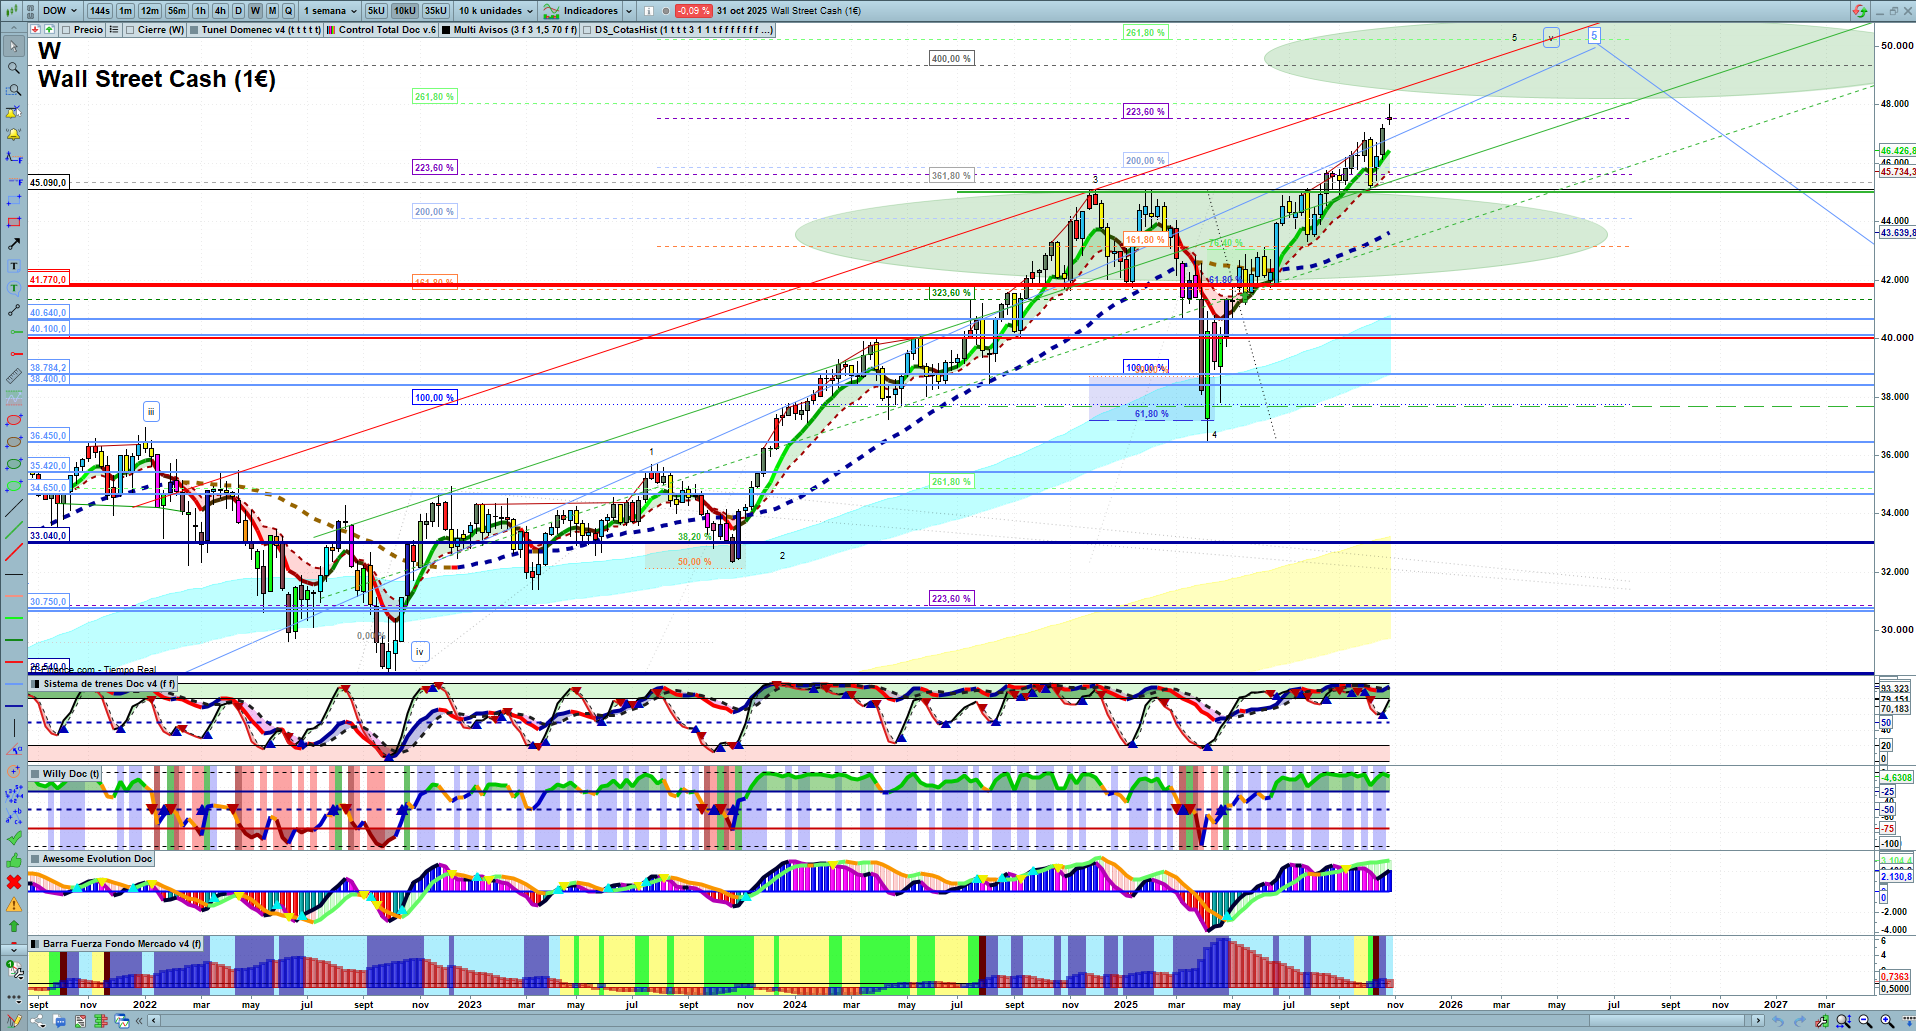Load 5kU history units
Image resolution: width=1916 pixels, height=1031 pixels.
[376, 11]
